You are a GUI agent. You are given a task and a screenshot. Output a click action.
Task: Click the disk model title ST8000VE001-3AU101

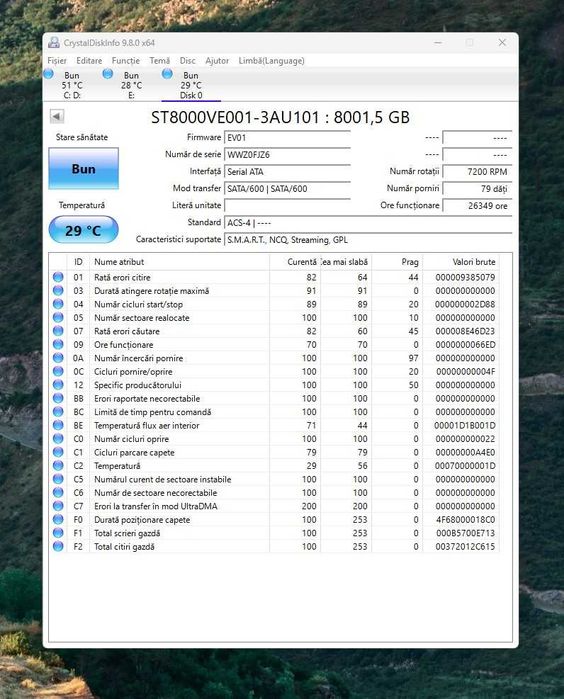tap(235, 117)
